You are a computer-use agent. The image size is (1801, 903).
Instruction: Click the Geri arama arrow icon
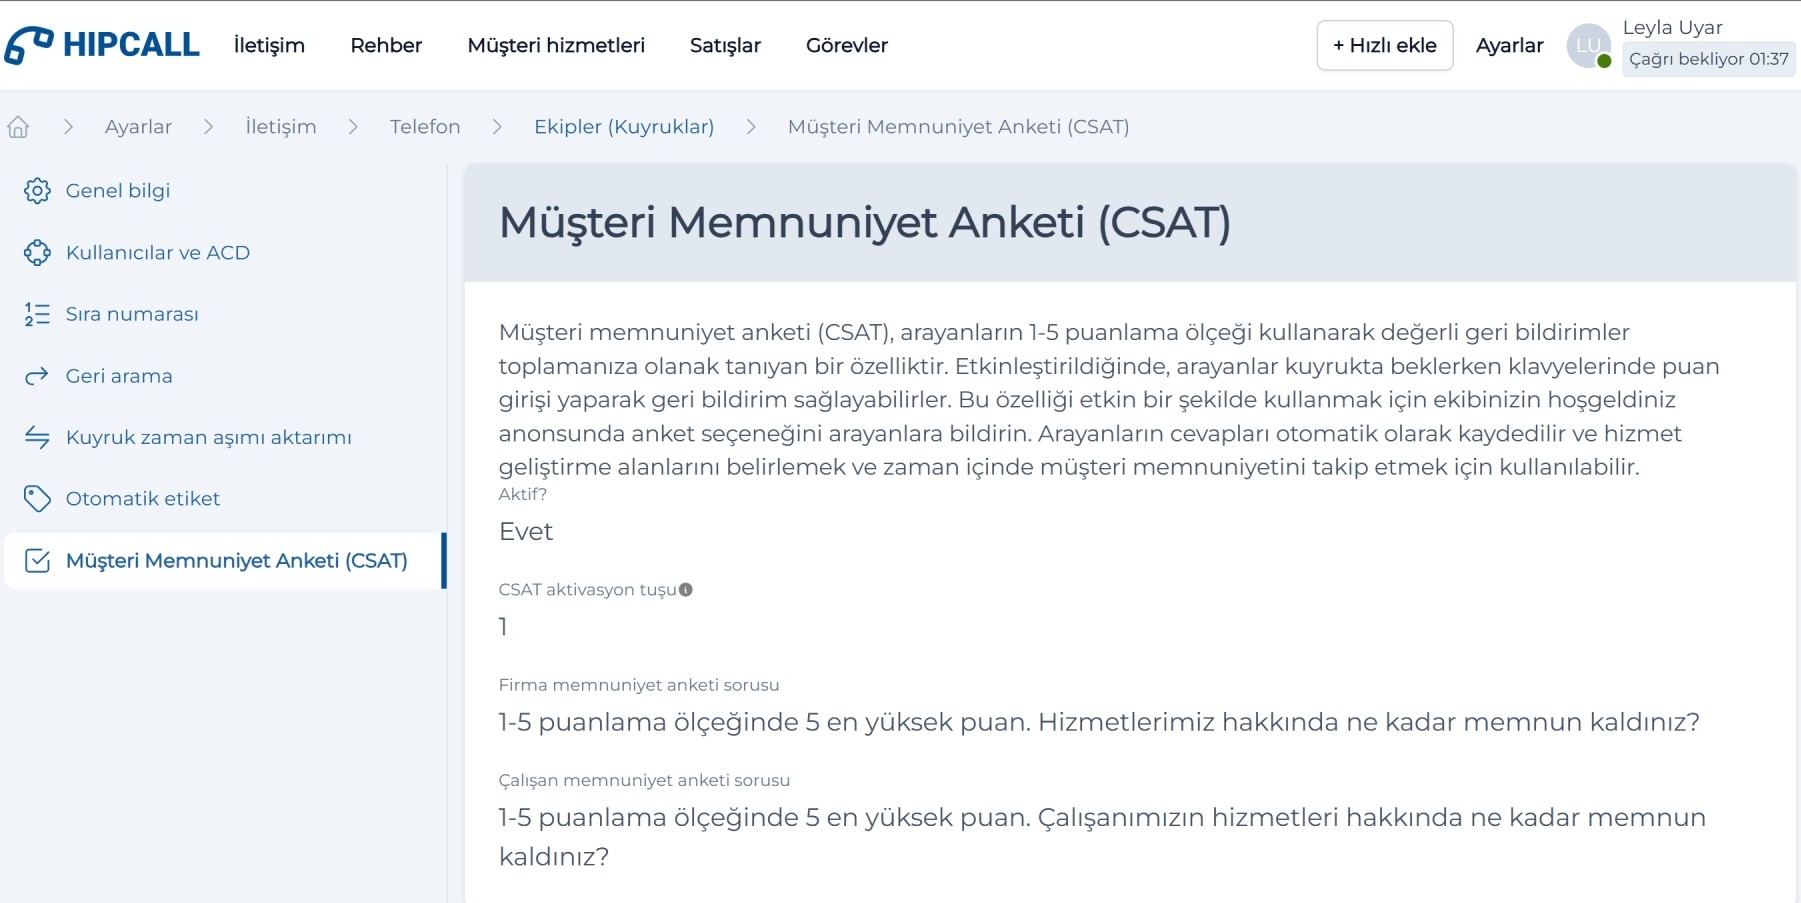coord(37,376)
